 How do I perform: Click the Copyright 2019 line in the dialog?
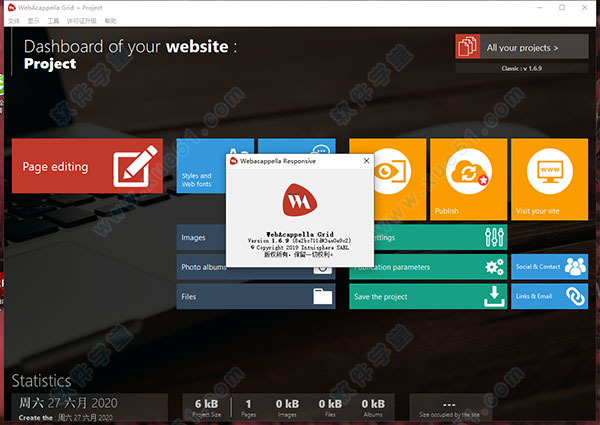pos(300,248)
